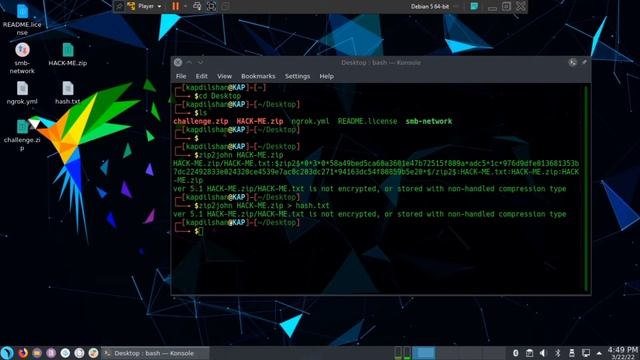Click HACK-ME.zip in the ls output
640x360 pixels.
(260, 121)
